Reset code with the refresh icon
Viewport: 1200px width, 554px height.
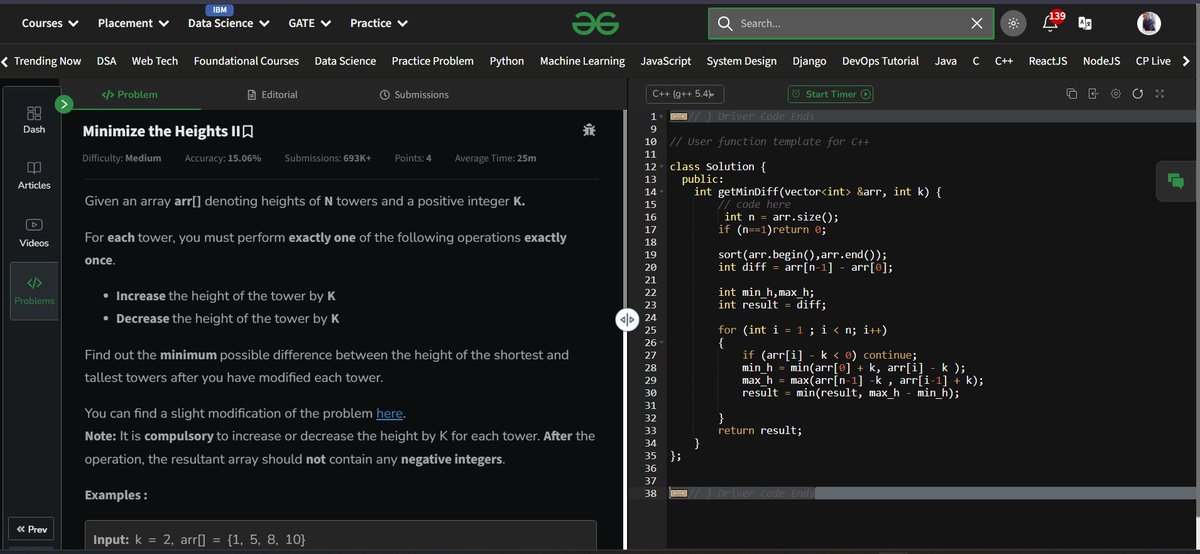pyautogui.click(x=1137, y=94)
